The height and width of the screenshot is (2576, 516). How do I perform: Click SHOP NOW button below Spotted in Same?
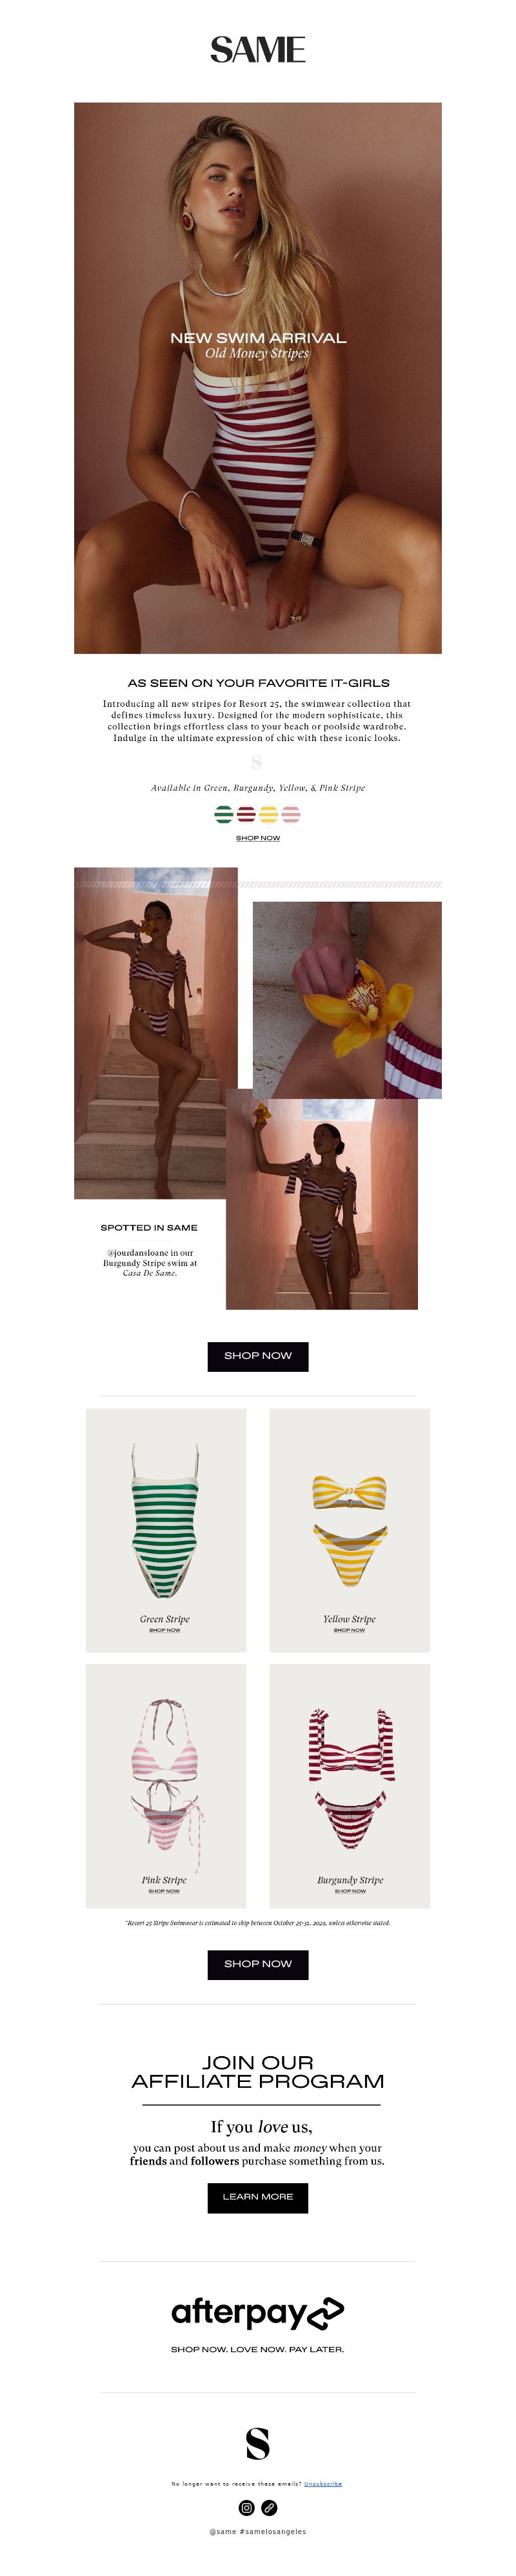[x=258, y=1356]
